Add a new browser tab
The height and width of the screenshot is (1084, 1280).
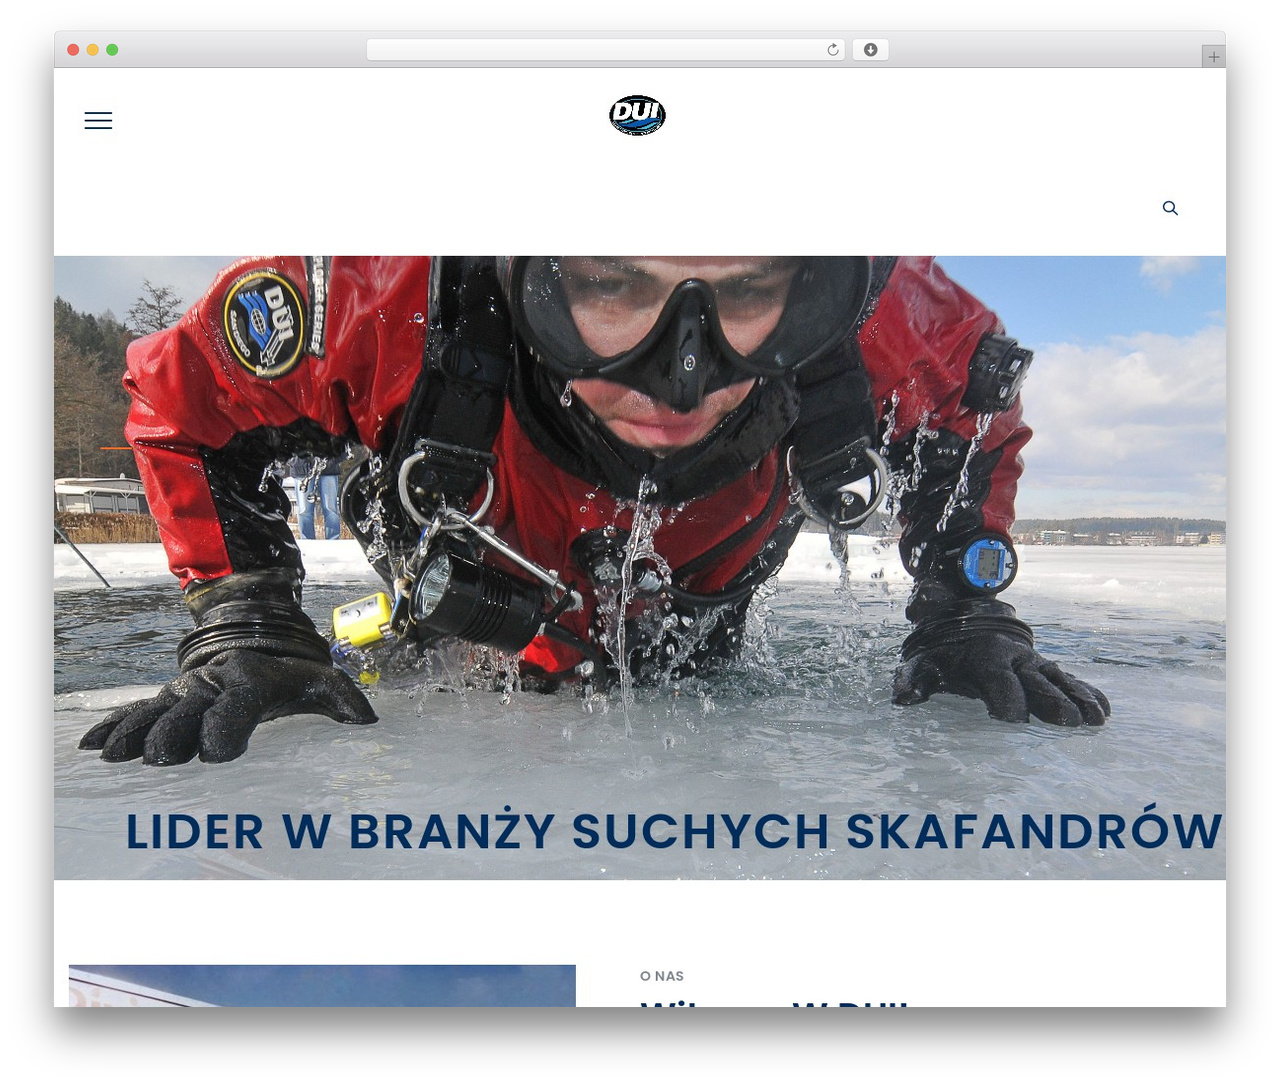coord(1213,57)
